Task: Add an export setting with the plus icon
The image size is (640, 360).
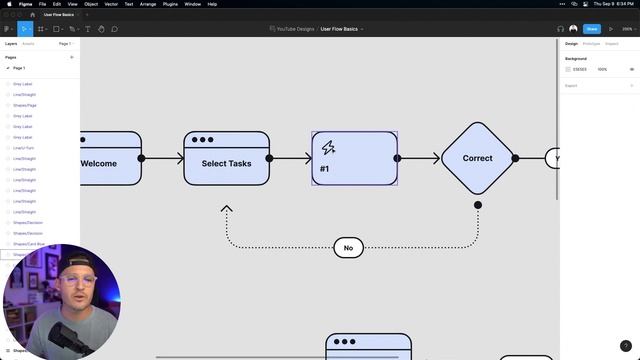Action: [x=632, y=86]
